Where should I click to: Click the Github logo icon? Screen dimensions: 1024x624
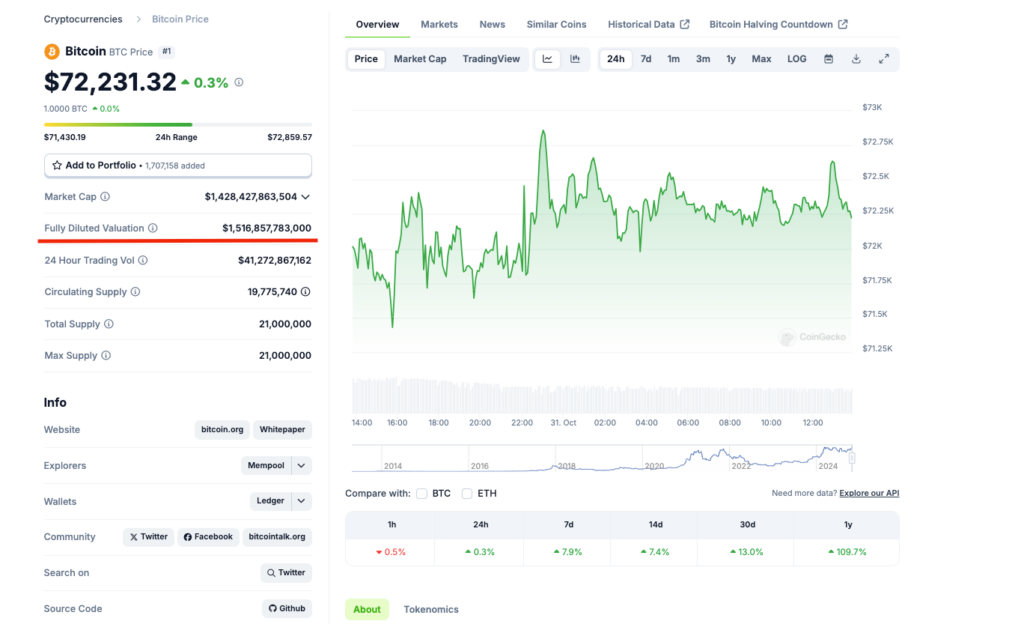[273, 608]
